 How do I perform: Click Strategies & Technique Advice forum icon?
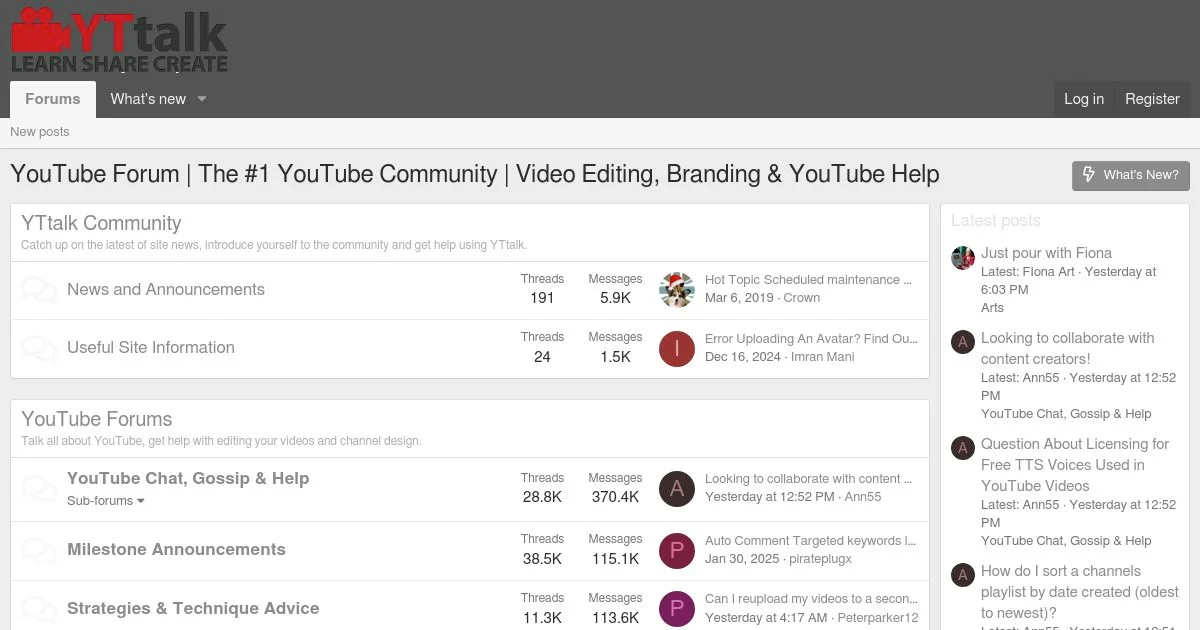(x=39, y=609)
